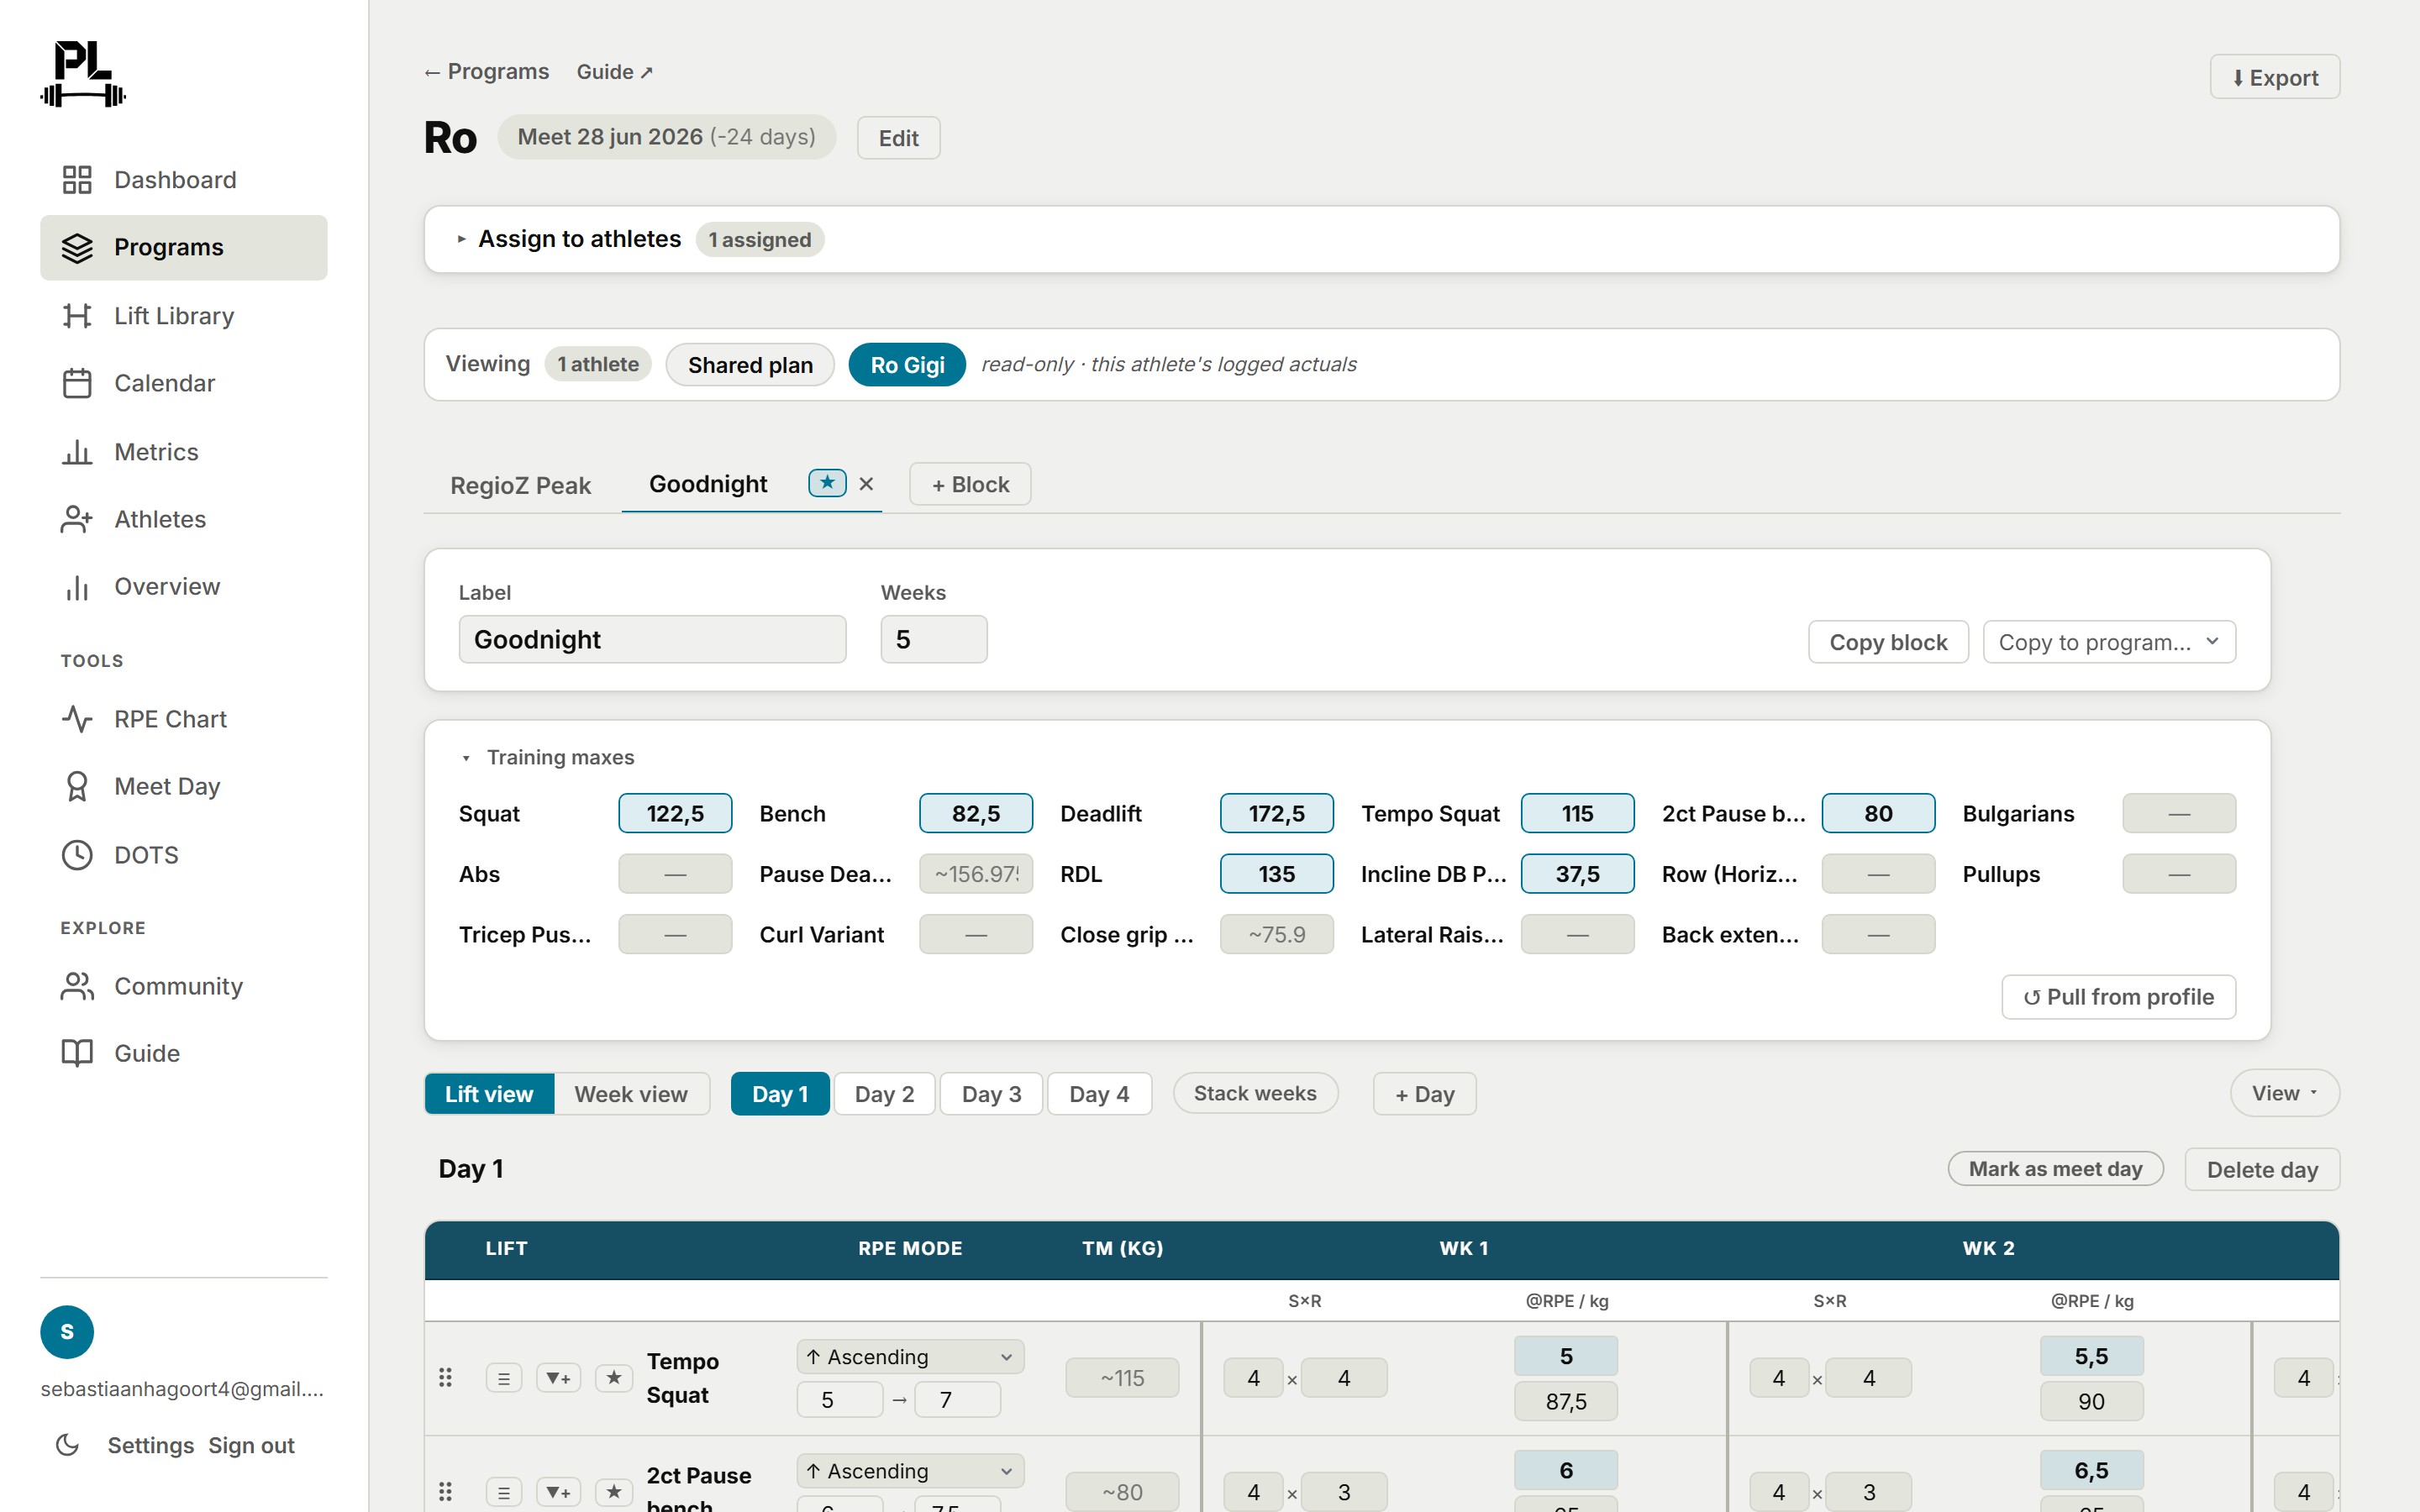Open the View options dropdown
Viewport: 2420px width, 1512px height.
[2284, 1093]
